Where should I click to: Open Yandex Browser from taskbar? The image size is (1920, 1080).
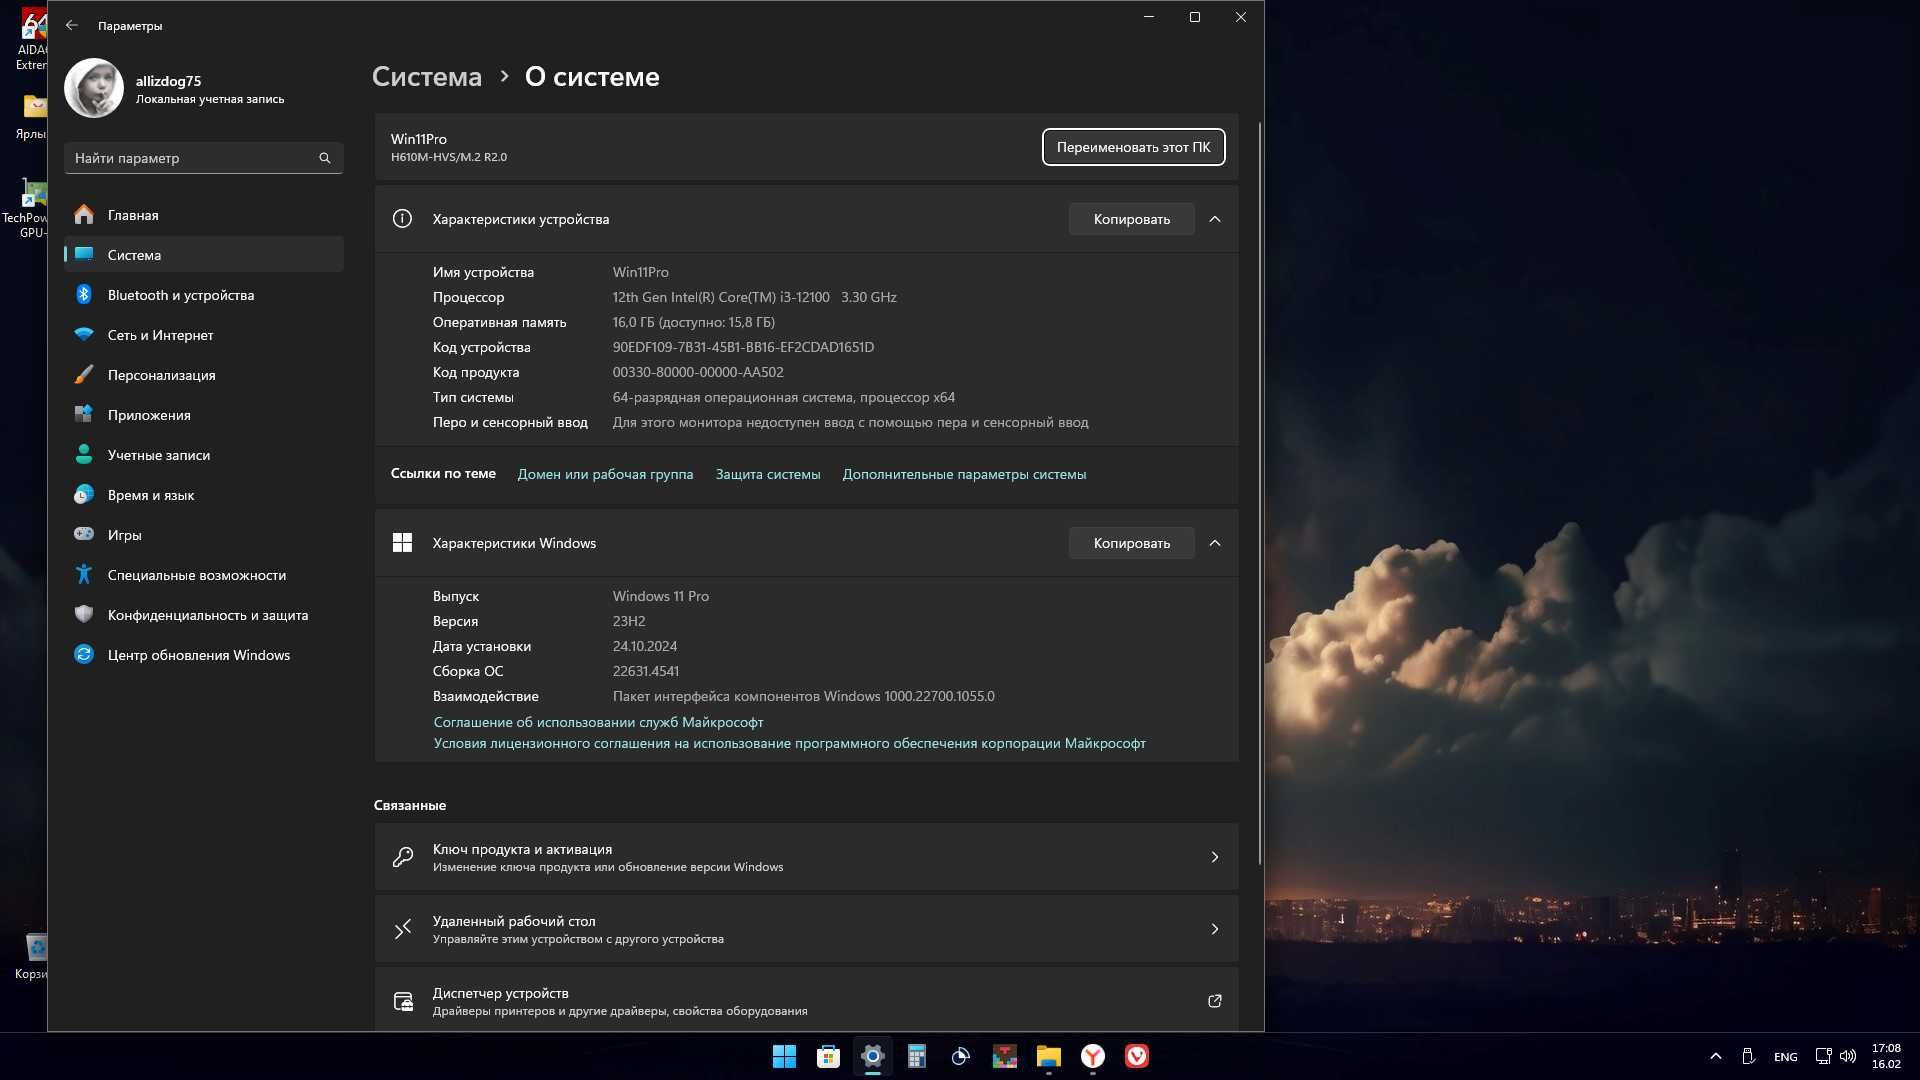coord(1092,1056)
